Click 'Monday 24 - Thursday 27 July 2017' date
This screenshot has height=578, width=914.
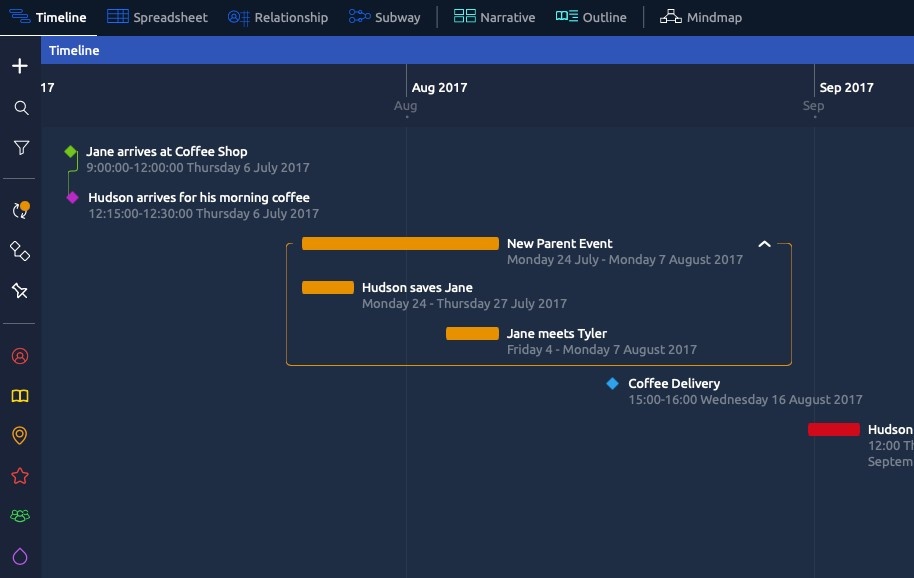464,304
